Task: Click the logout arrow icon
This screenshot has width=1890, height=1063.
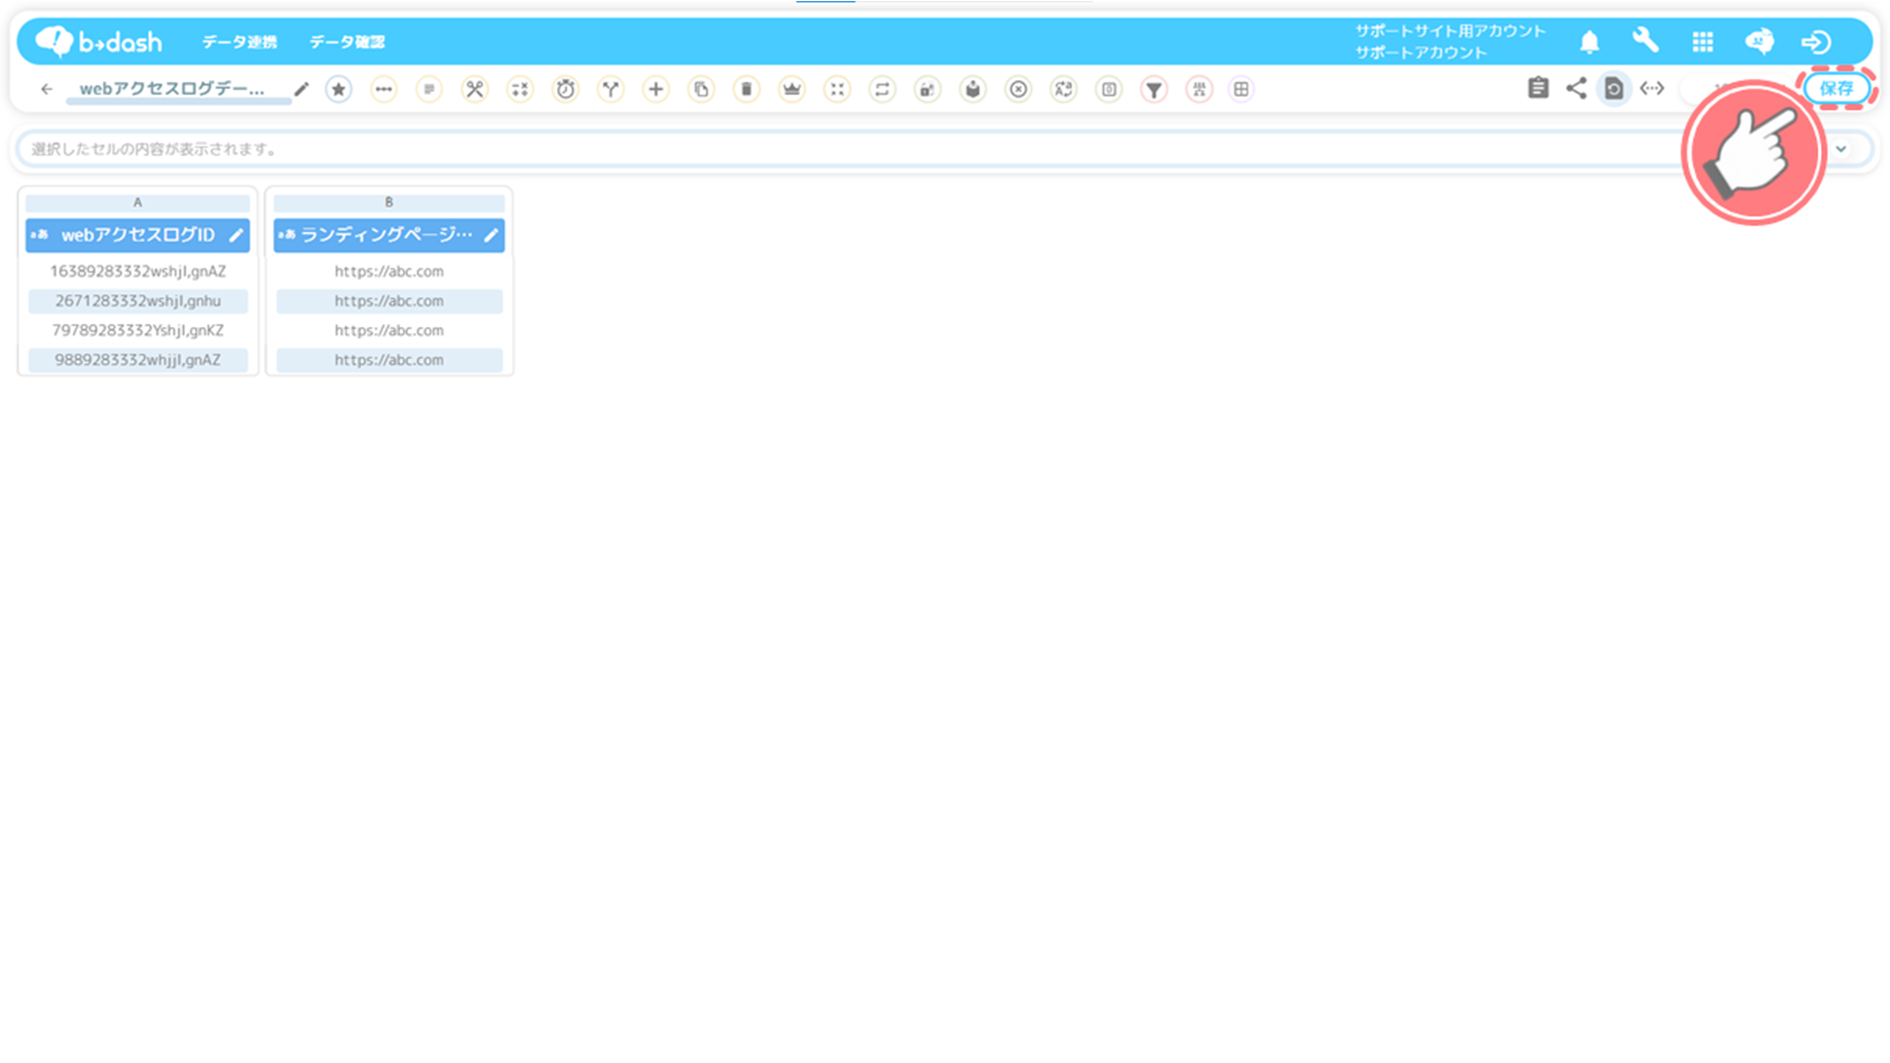Action: (1816, 42)
